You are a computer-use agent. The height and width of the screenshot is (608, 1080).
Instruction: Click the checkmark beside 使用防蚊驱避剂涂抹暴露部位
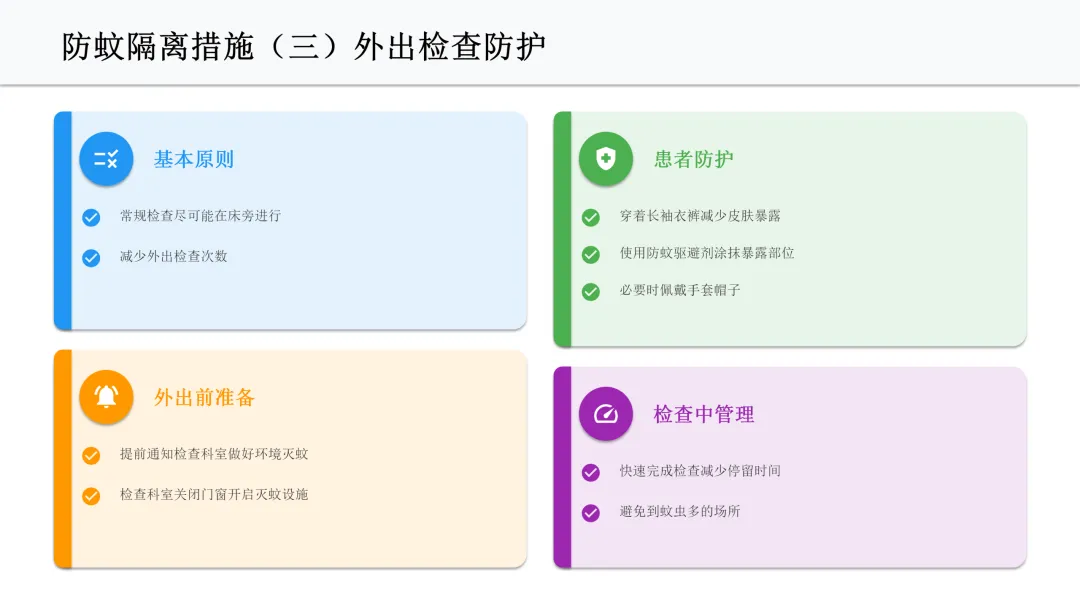coord(591,255)
